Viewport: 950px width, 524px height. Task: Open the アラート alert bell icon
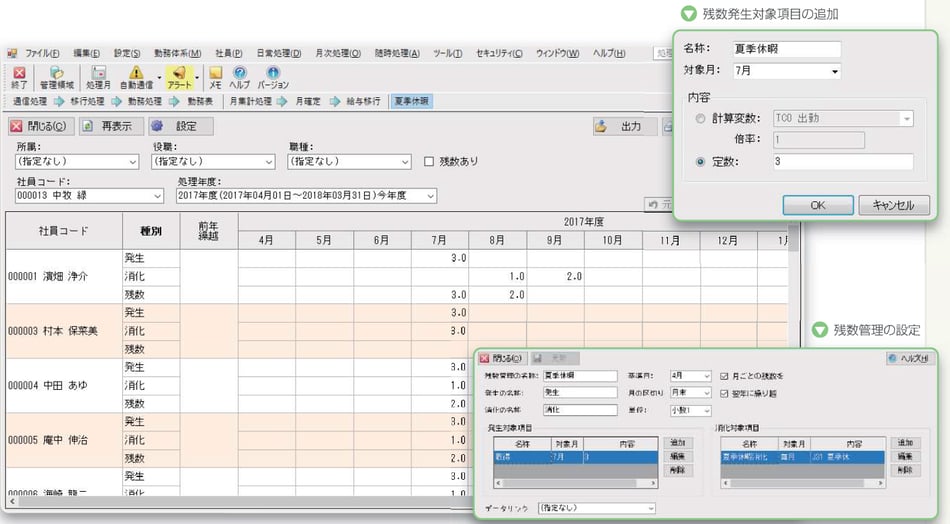pyautogui.click(x=179, y=76)
